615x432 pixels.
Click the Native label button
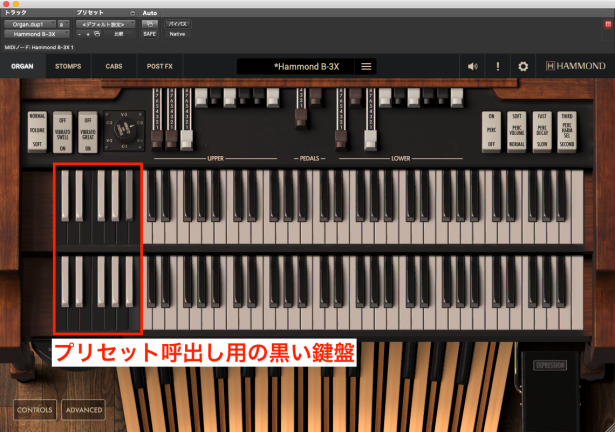[x=177, y=34]
